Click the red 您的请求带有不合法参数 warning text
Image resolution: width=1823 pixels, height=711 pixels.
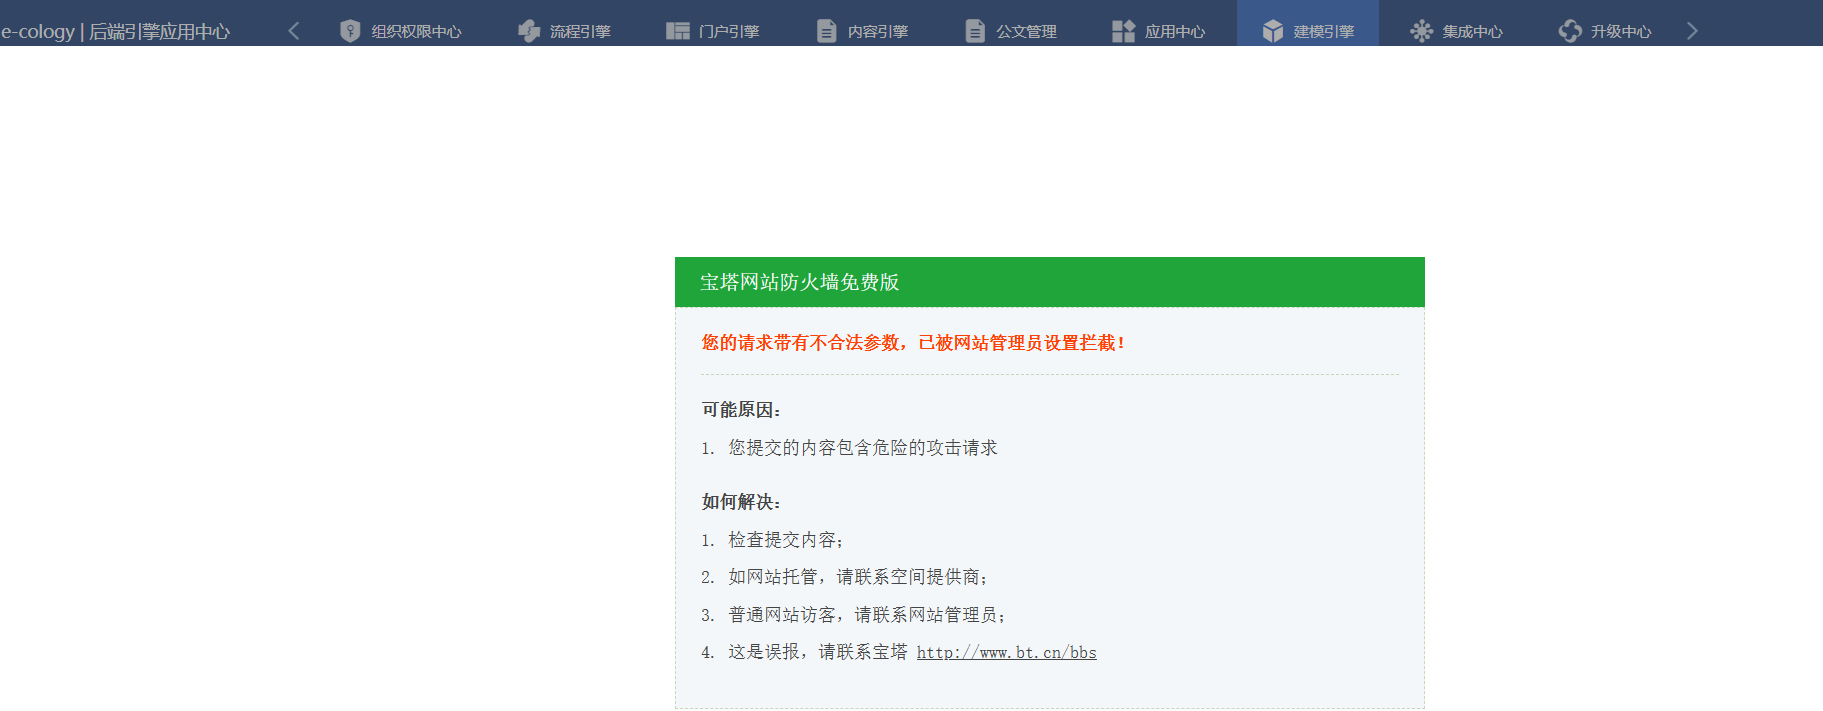914,343
